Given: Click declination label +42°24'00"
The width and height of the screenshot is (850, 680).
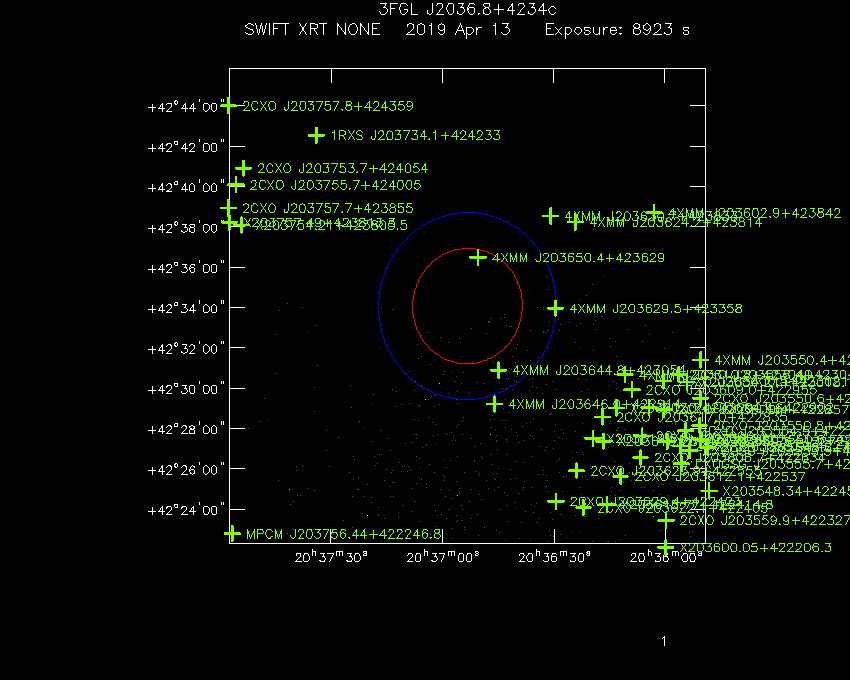Looking at the screenshot, I should 186,510.
